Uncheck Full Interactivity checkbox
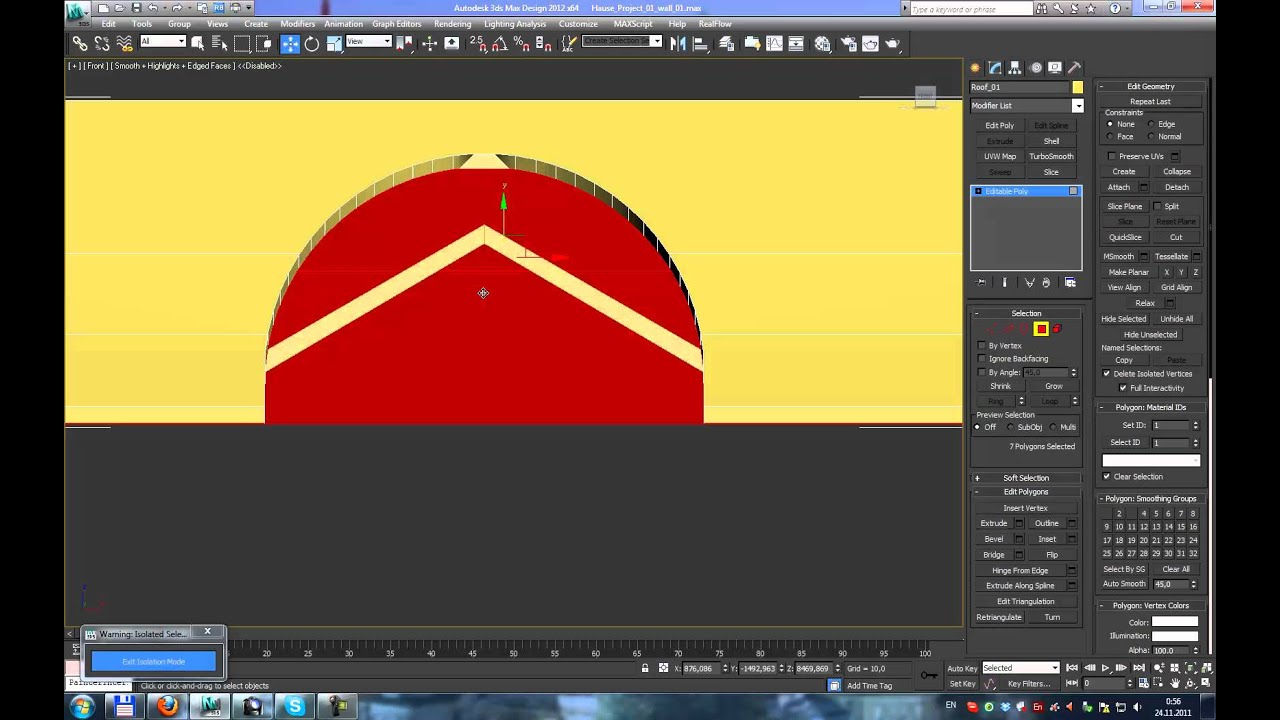Viewport: 1280px width, 720px height. 1123,388
